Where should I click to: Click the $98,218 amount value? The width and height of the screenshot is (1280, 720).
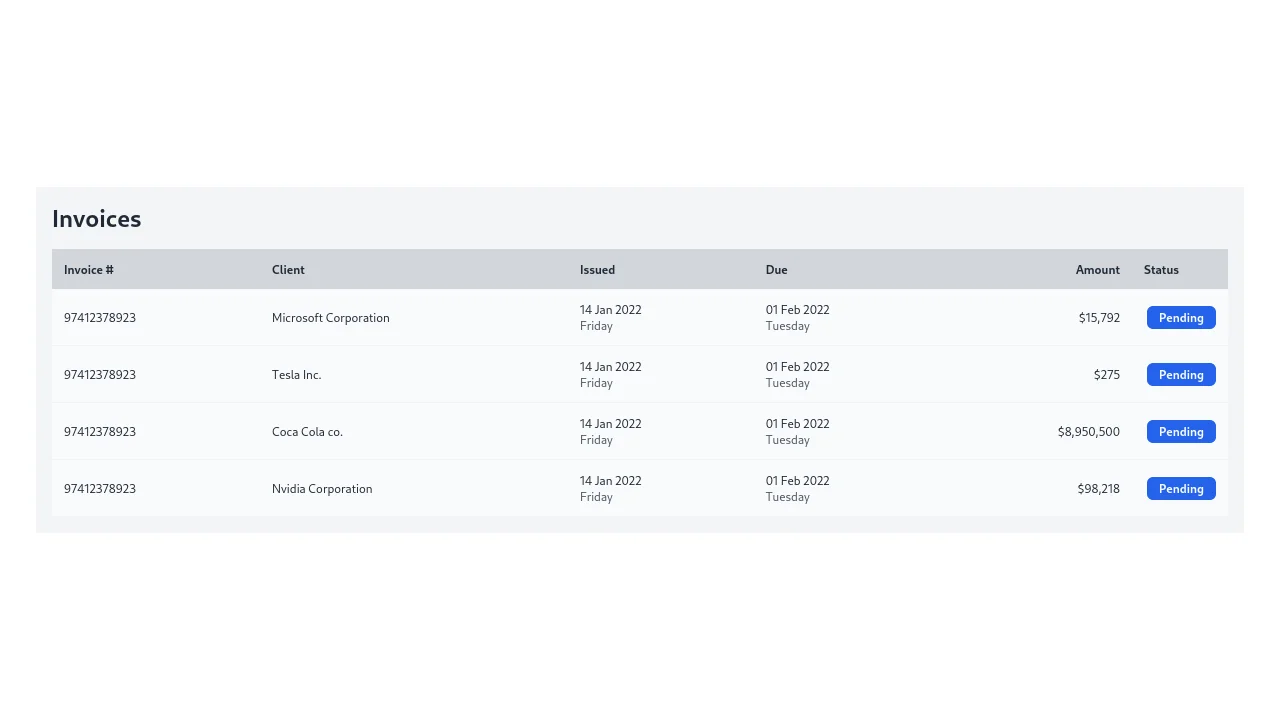(x=1098, y=489)
